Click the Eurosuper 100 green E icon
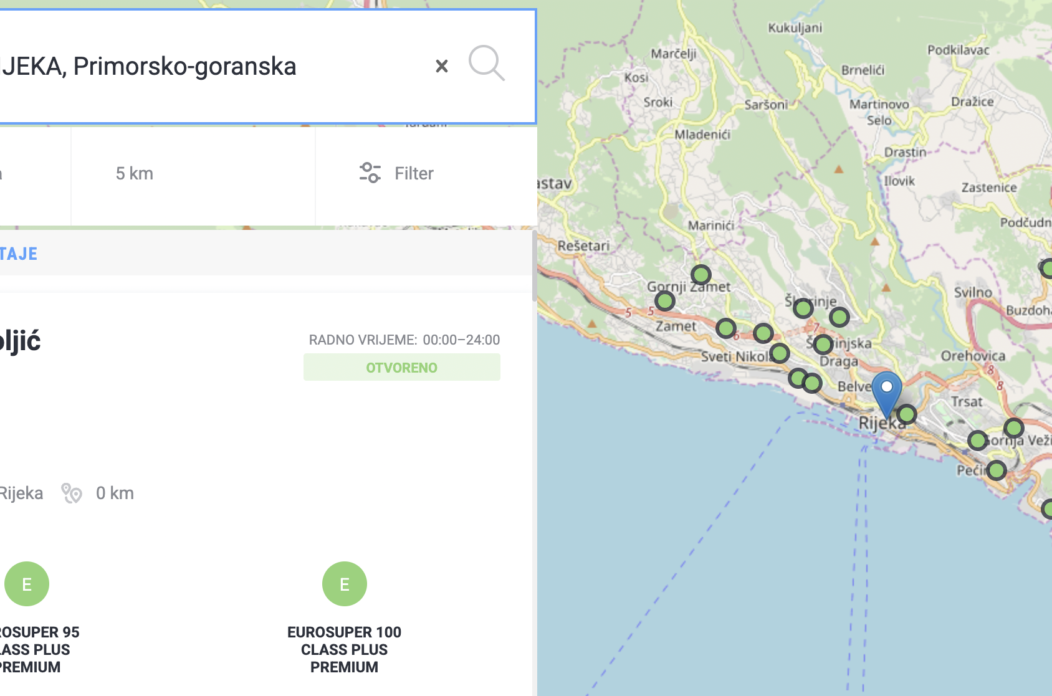The height and width of the screenshot is (696, 1052). tap(344, 584)
